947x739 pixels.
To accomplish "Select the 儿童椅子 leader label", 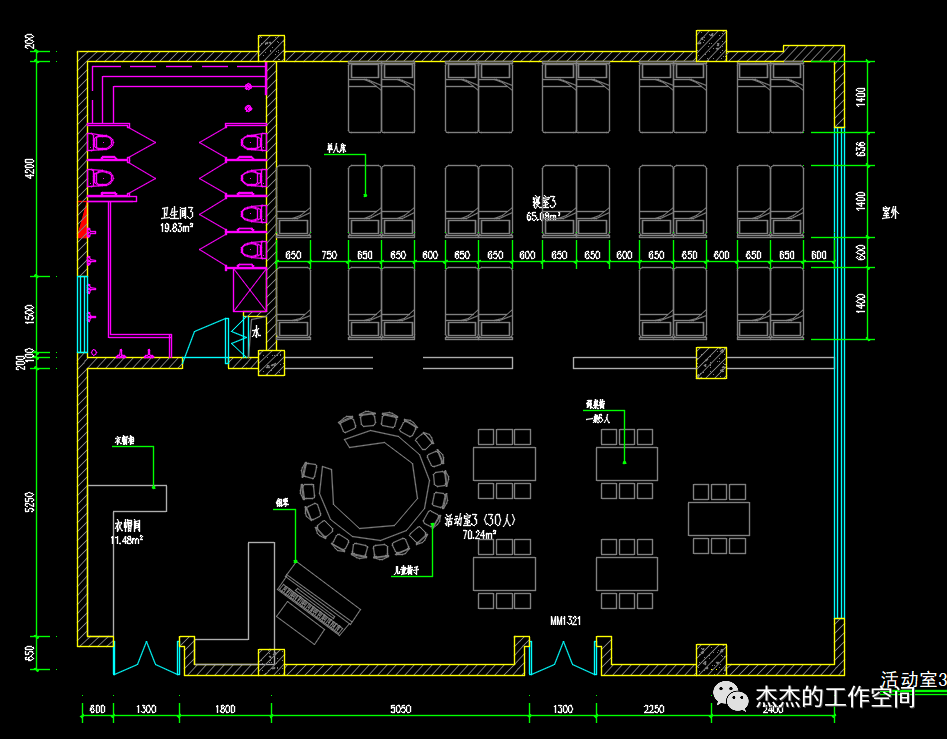I will click(406, 570).
